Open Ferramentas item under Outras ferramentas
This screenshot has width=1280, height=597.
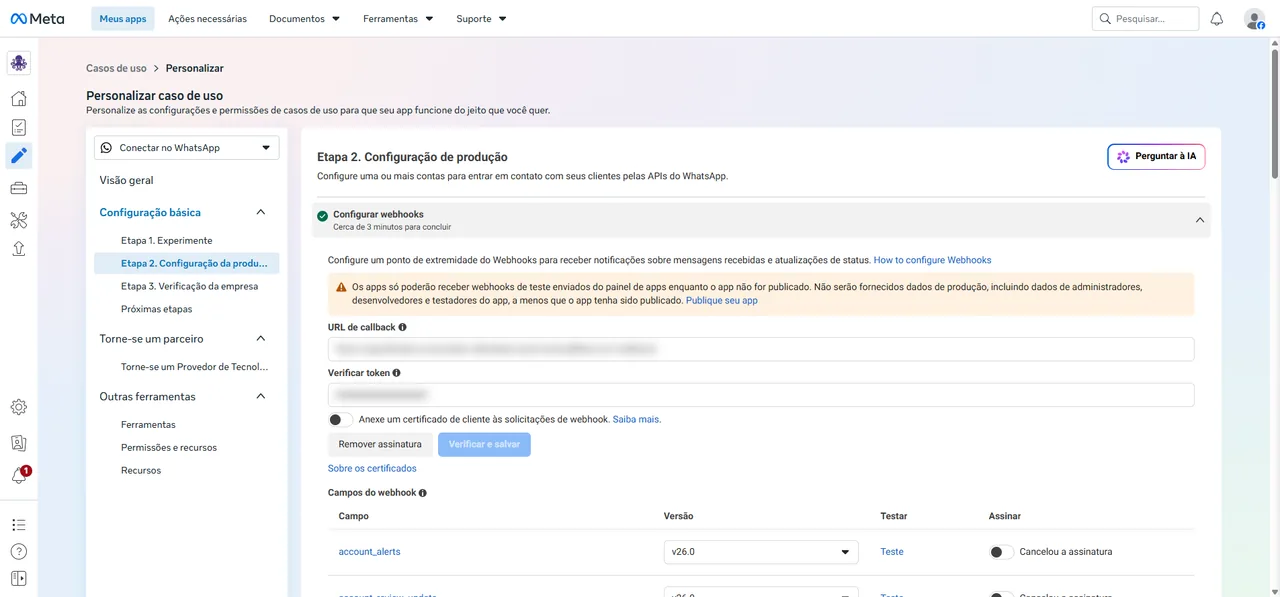148,425
